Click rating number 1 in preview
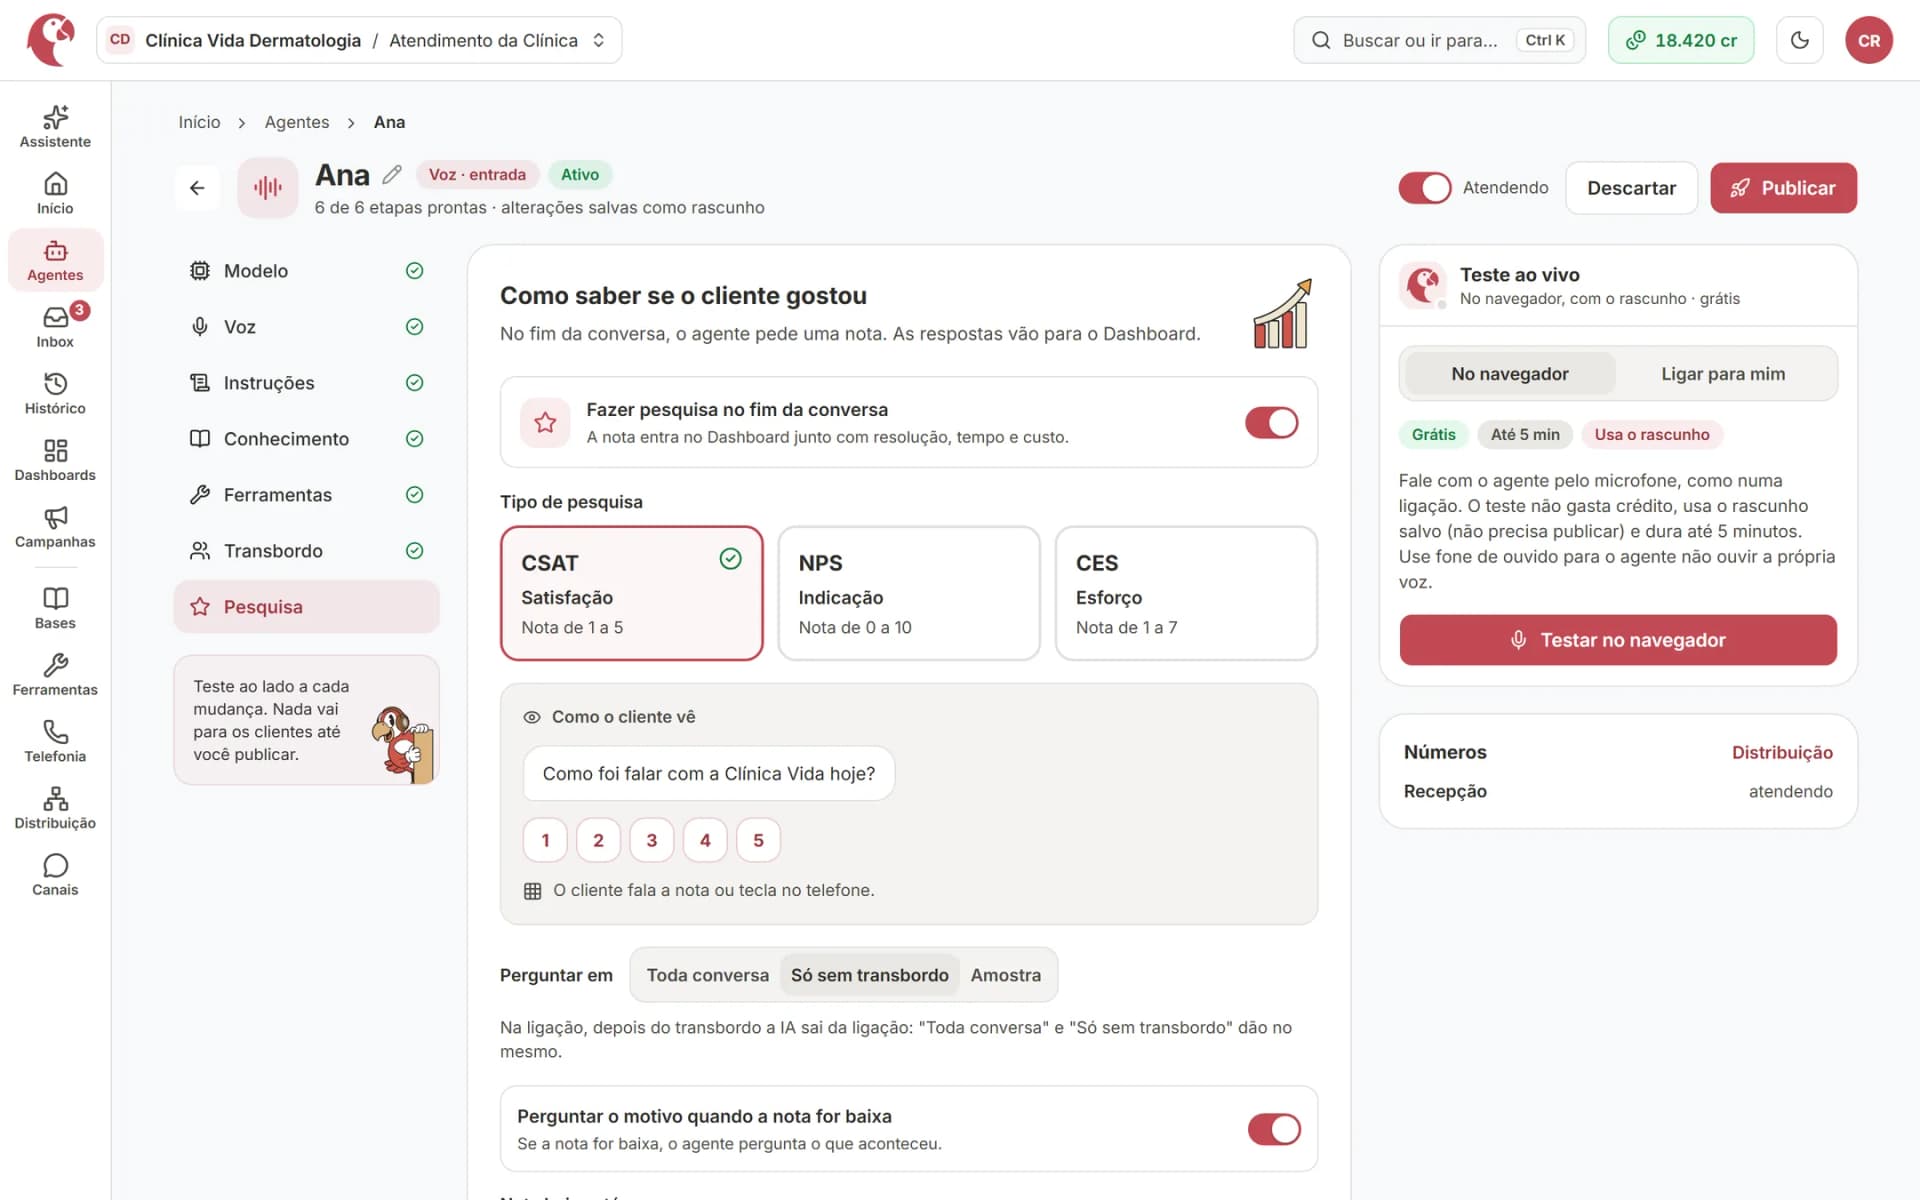Viewport: 1920px width, 1200px height. pyautogui.click(x=545, y=840)
